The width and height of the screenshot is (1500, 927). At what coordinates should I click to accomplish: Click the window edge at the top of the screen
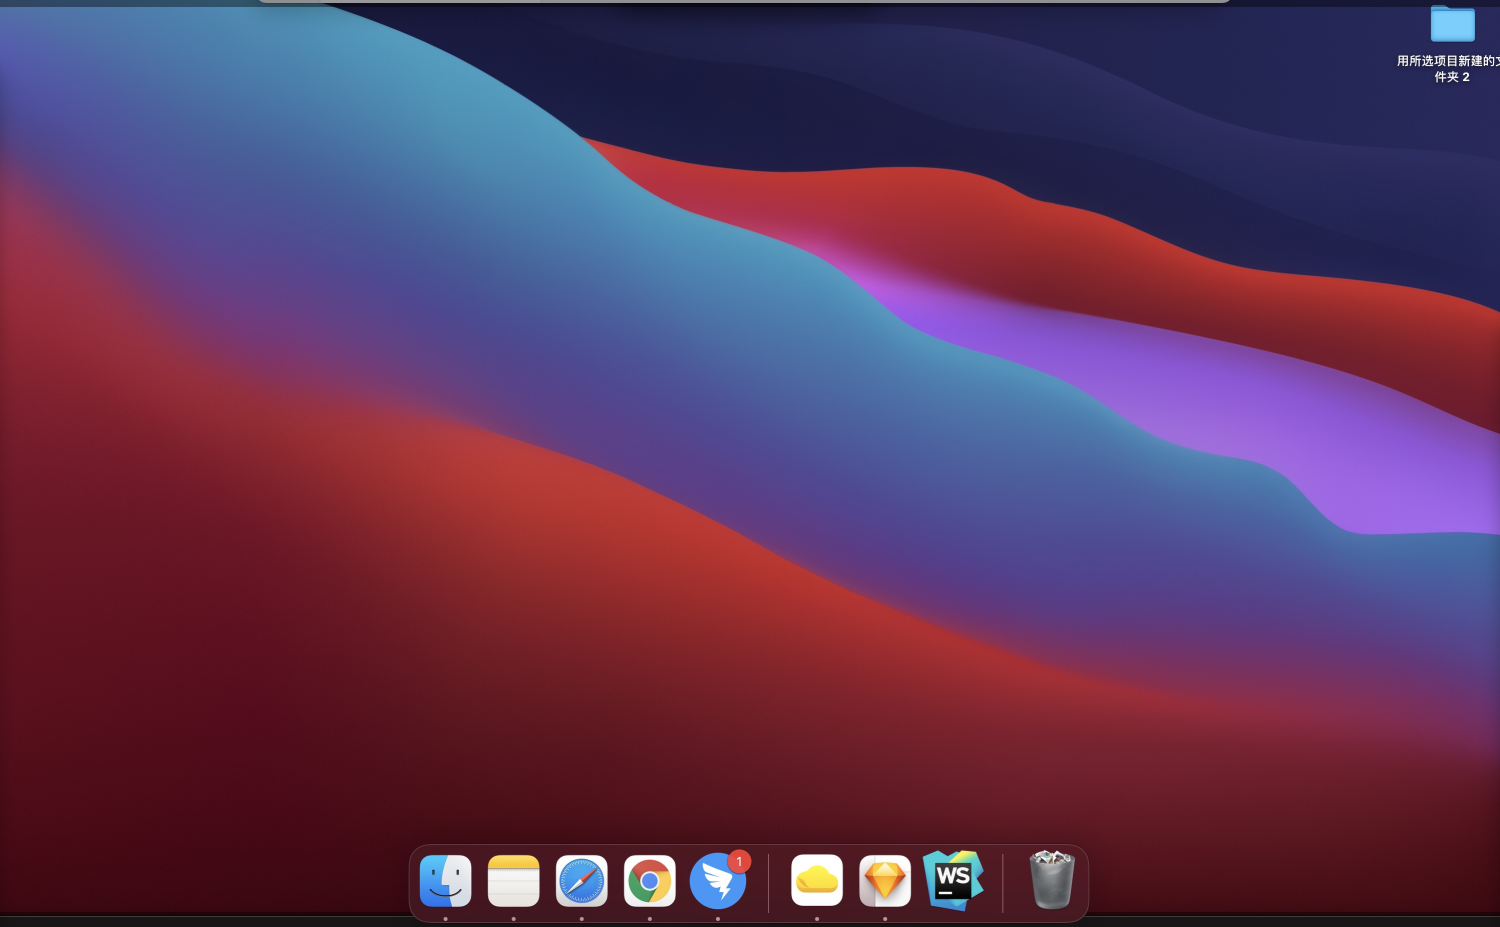[x=745, y=1]
